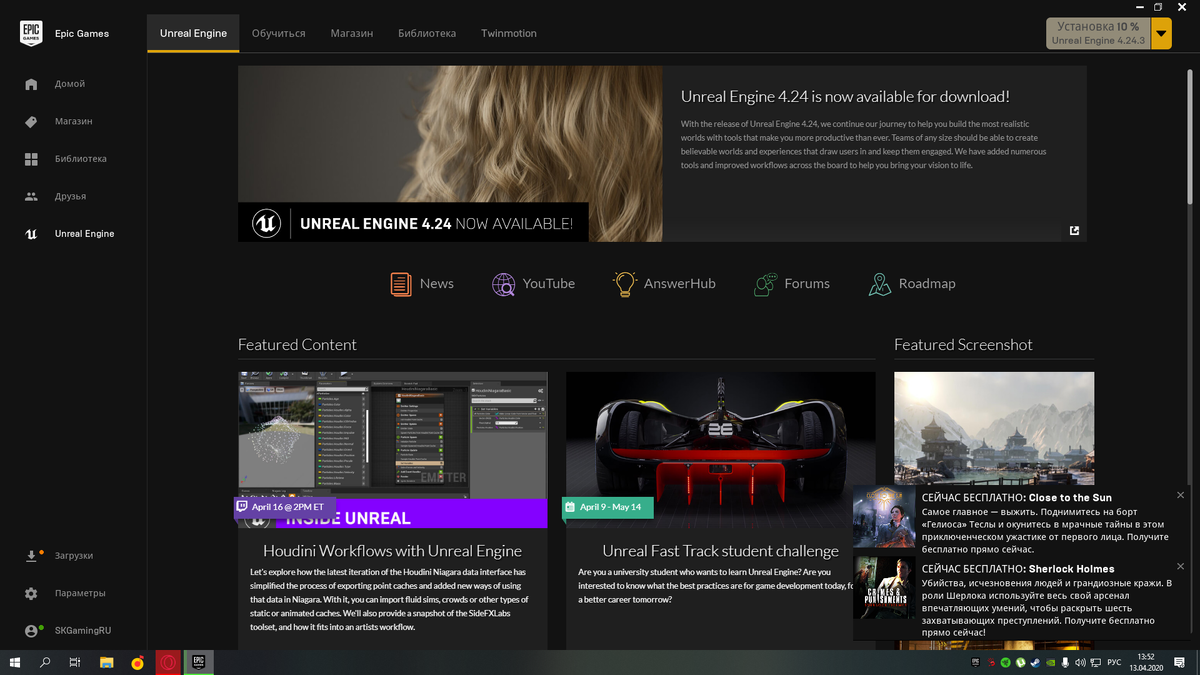Open the Featured Screenshot image

click(994, 428)
